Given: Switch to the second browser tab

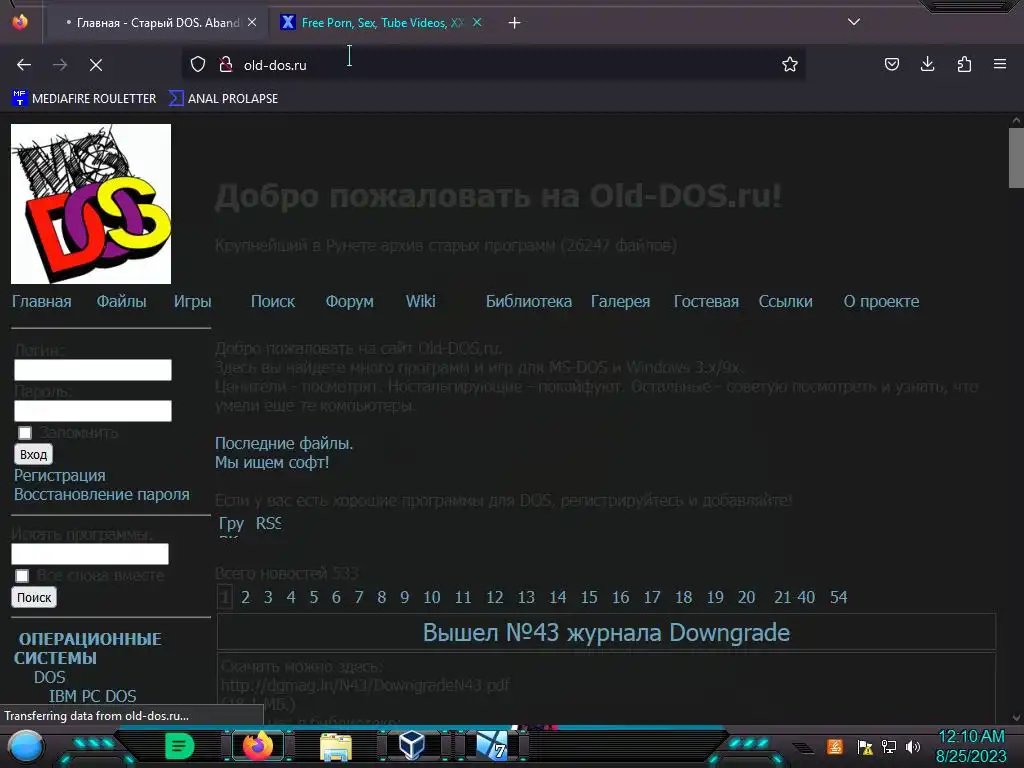Looking at the screenshot, I should point(381,23).
